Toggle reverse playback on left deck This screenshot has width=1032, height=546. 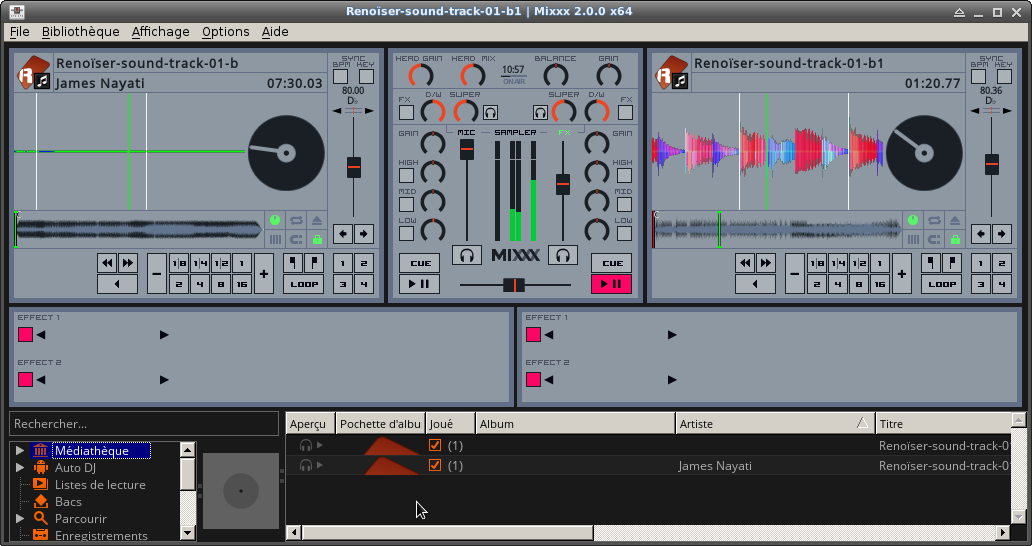click(117, 284)
